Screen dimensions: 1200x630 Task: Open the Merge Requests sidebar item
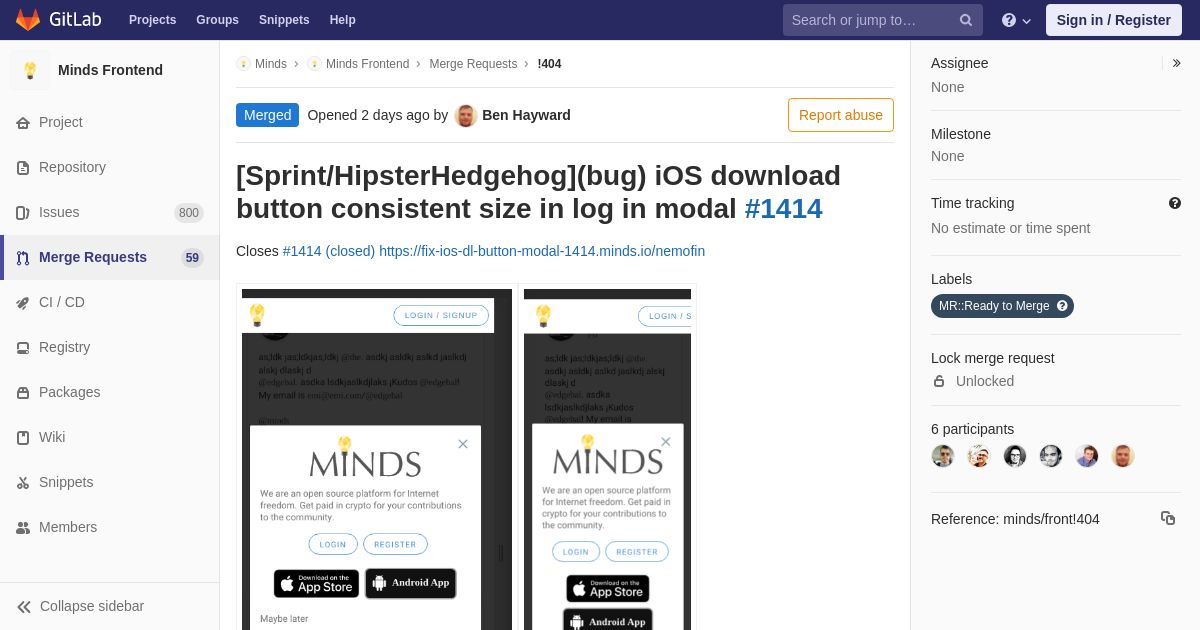pyautogui.click(x=110, y=257)
